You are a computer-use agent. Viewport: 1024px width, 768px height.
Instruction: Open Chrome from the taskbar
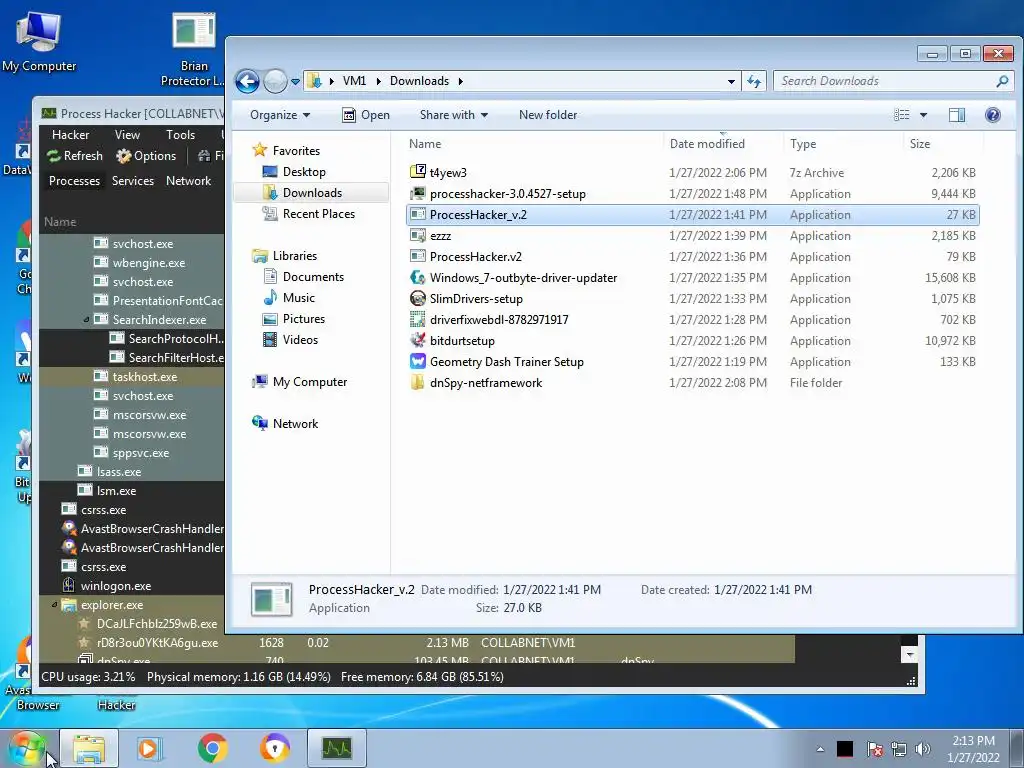click(212, 748)
